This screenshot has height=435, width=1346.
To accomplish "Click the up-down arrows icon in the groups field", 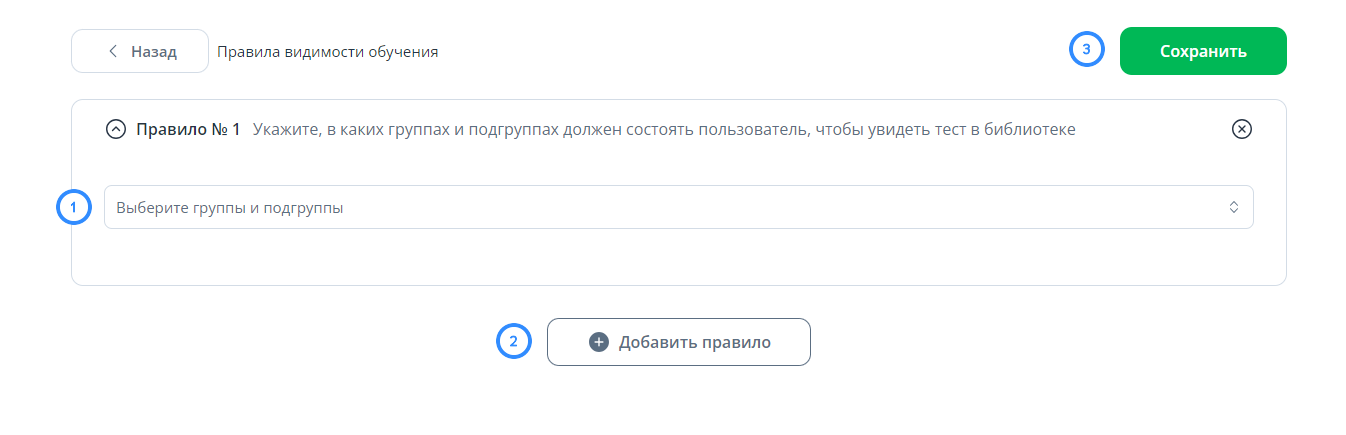I will (1234, 207).
